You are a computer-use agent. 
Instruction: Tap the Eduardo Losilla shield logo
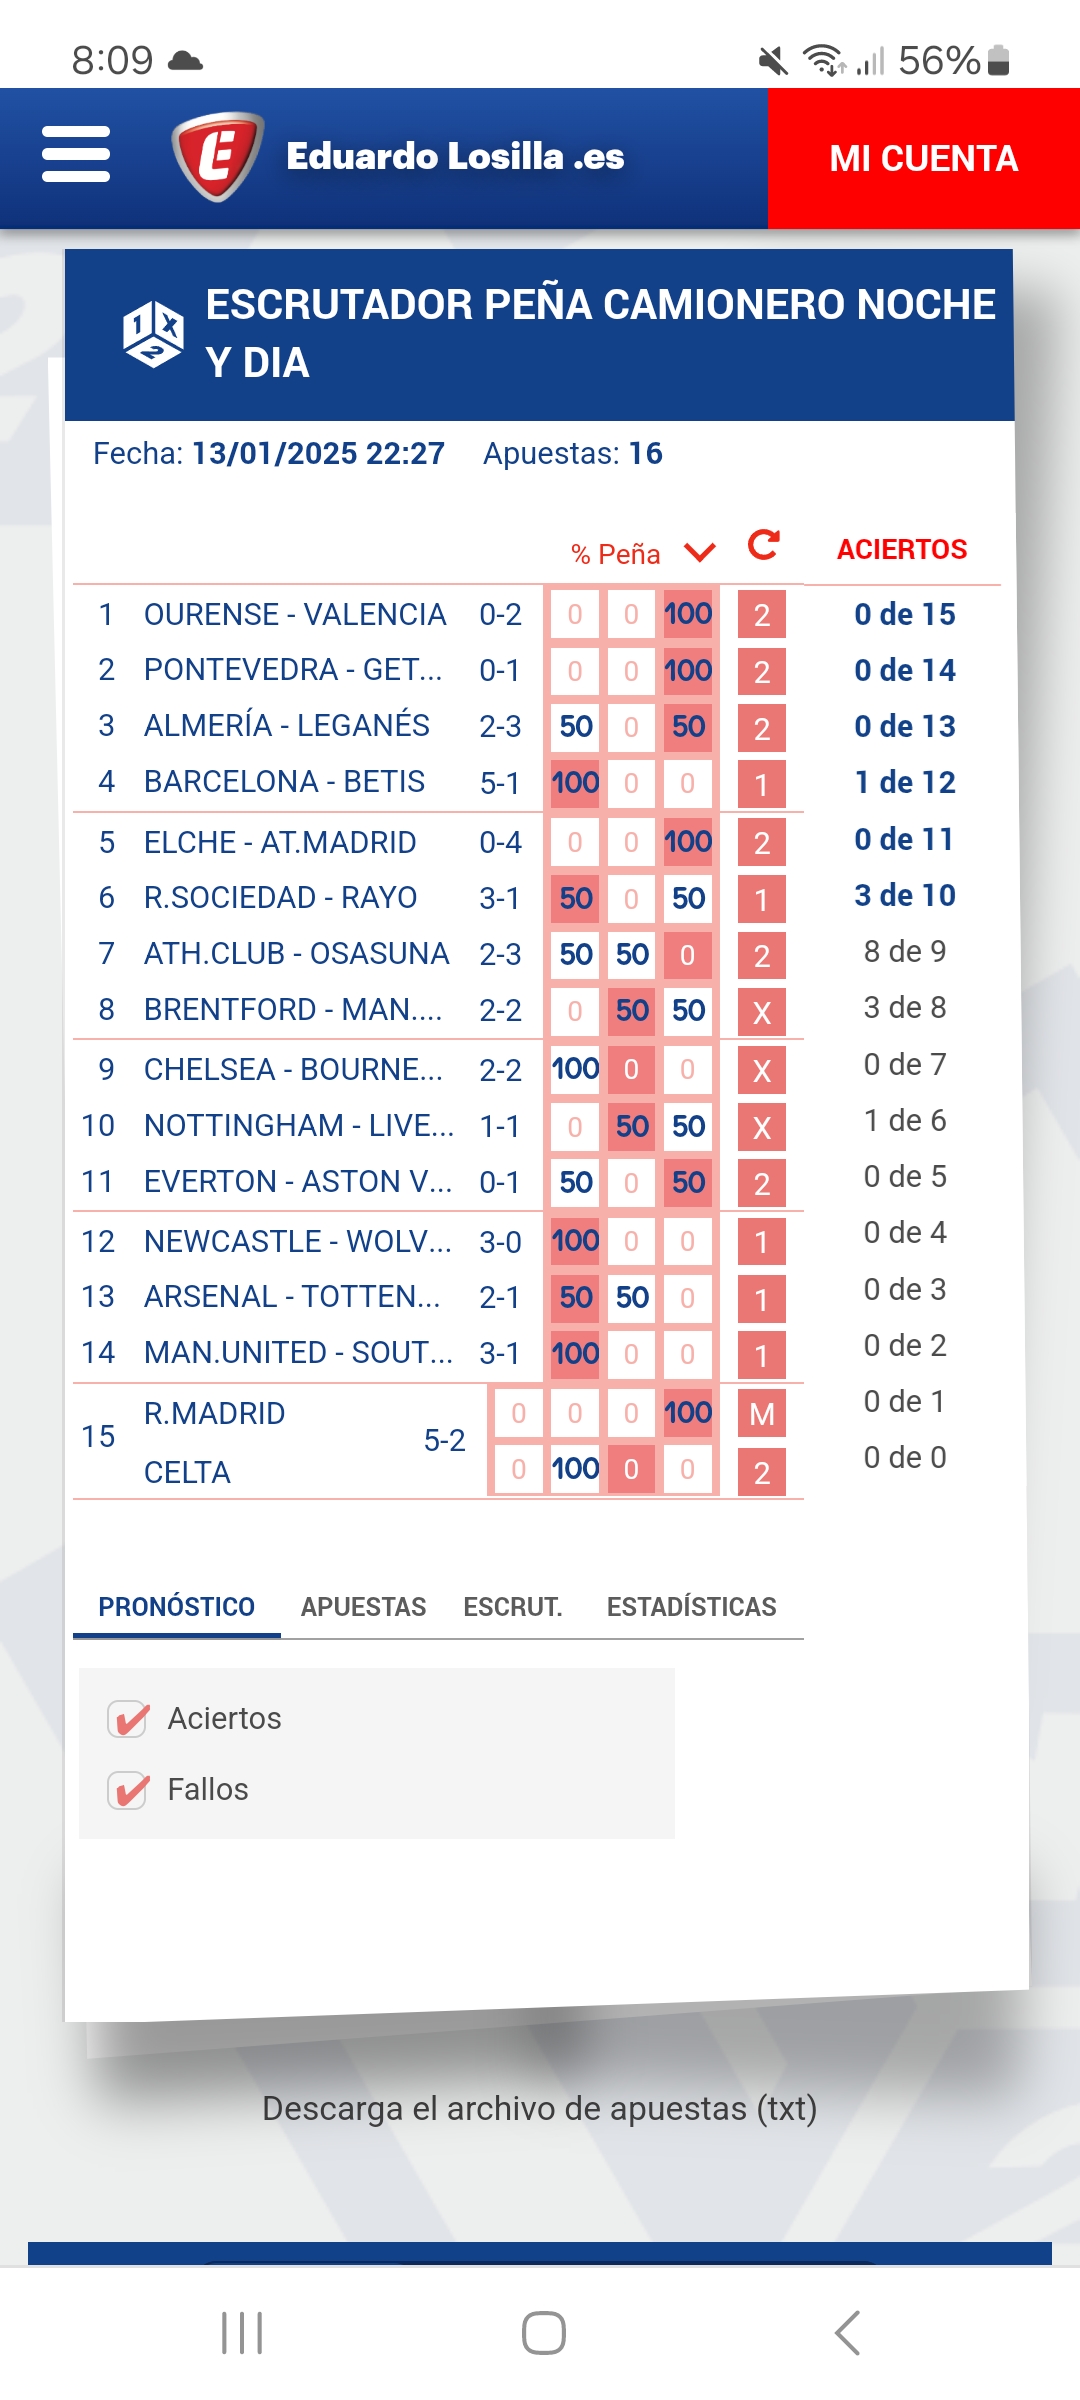click(217, 156)
